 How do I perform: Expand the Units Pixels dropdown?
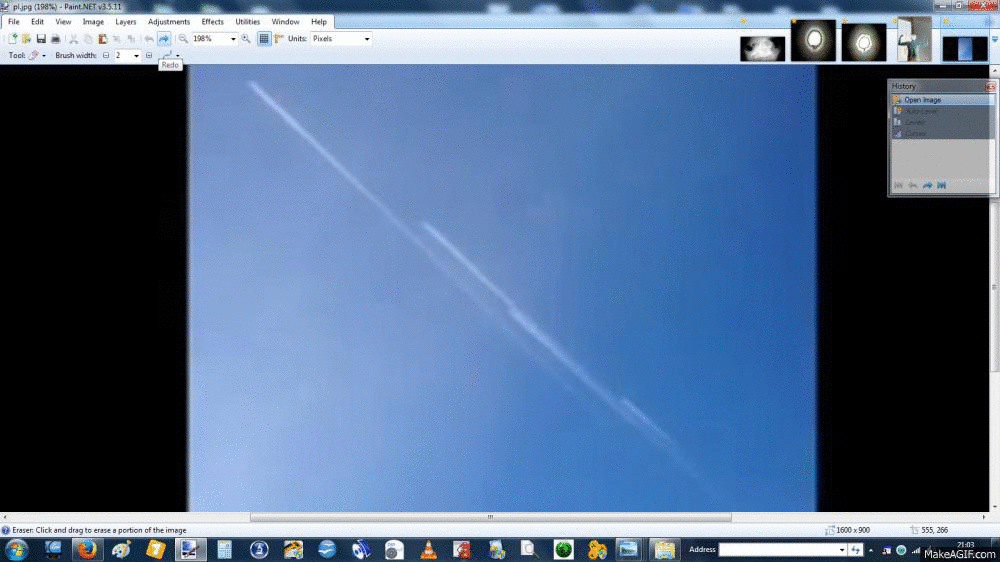pyautogui.click(x=367, y=39)
